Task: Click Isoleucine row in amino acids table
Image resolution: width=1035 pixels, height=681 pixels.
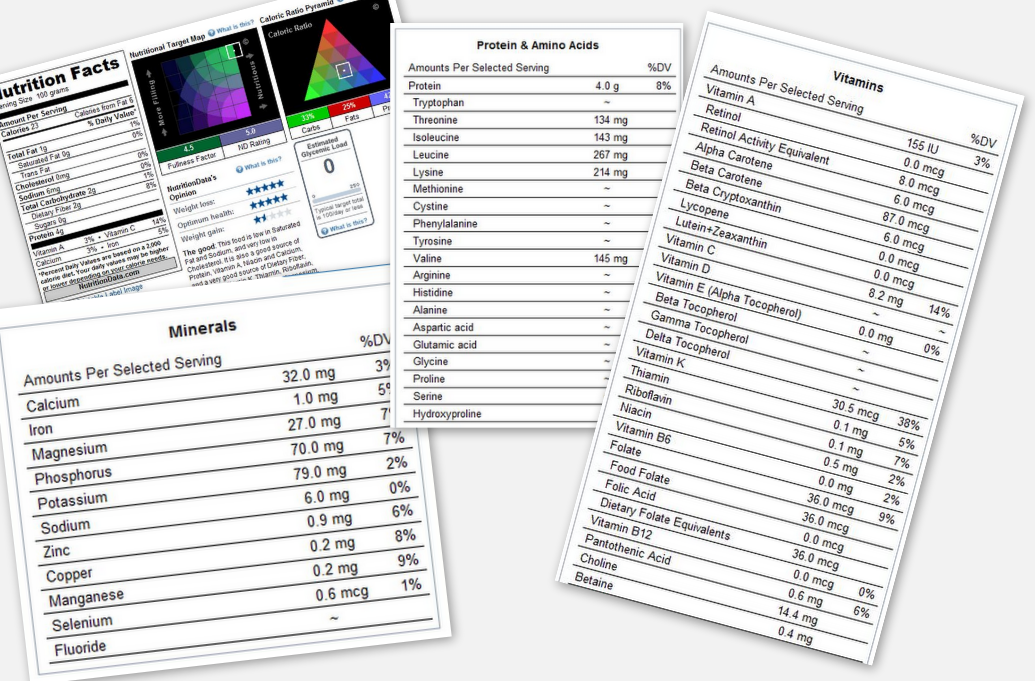Action: pos(540,137)
